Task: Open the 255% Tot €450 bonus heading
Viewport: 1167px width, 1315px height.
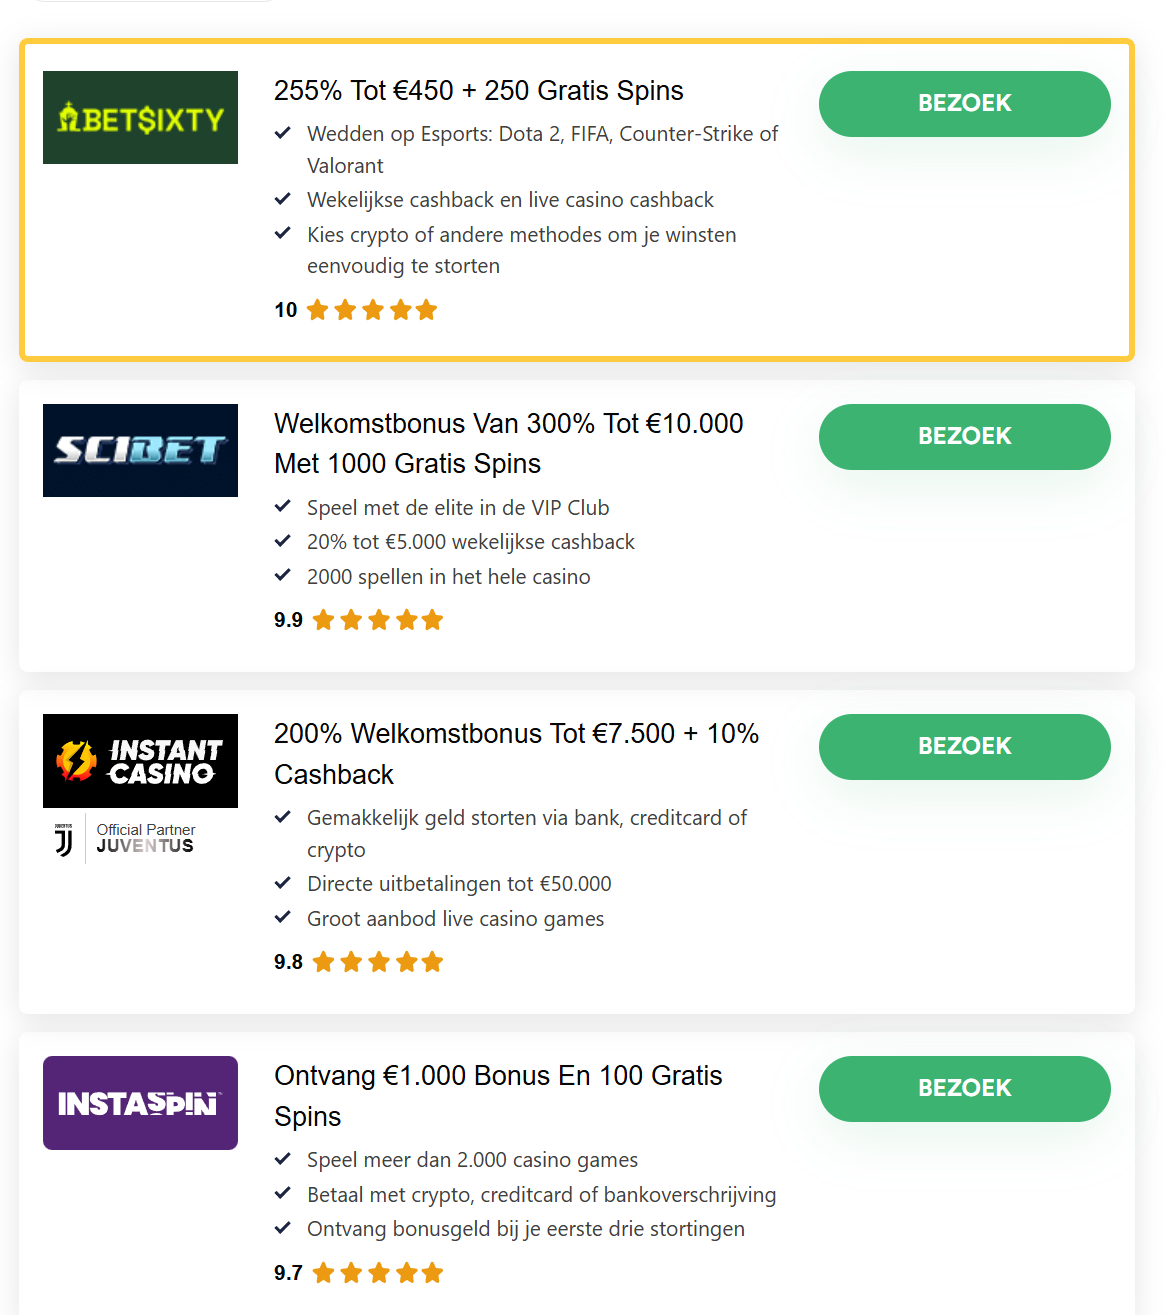Action: 479,91
